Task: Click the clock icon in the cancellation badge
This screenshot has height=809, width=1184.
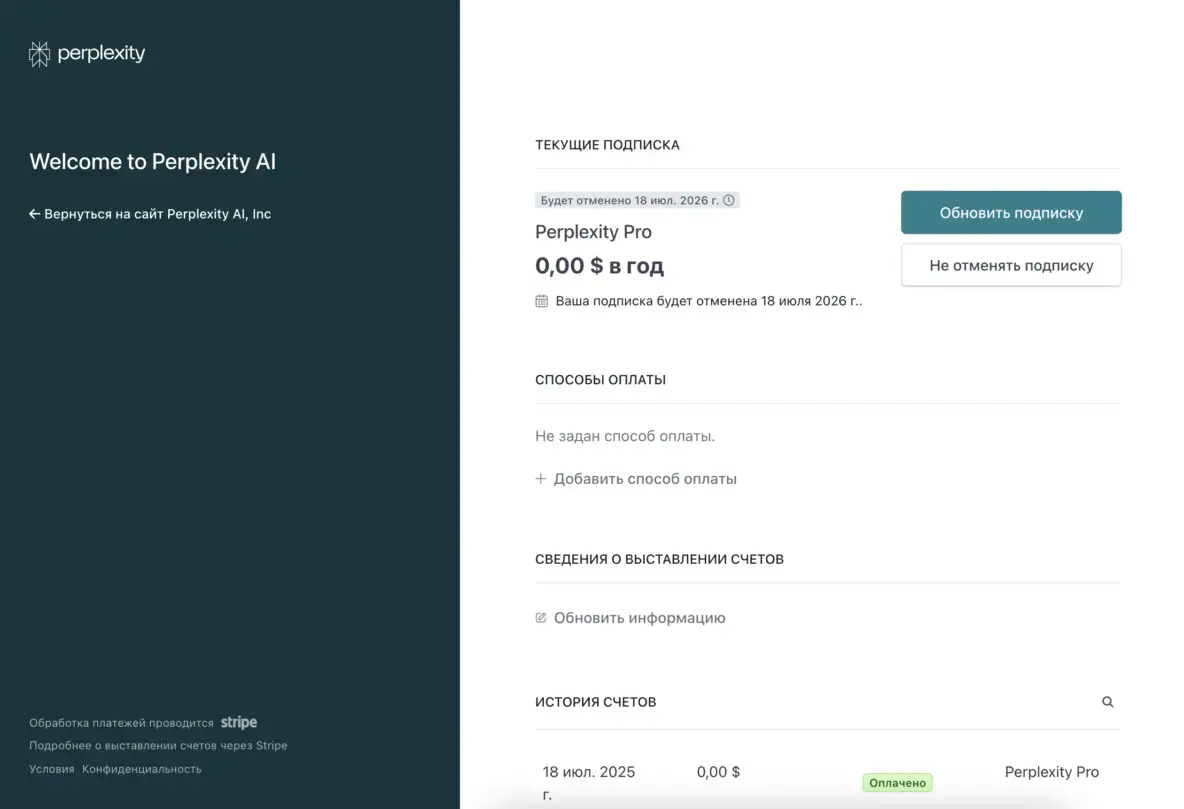Action: pyautogui.click(x=730, y=199)
